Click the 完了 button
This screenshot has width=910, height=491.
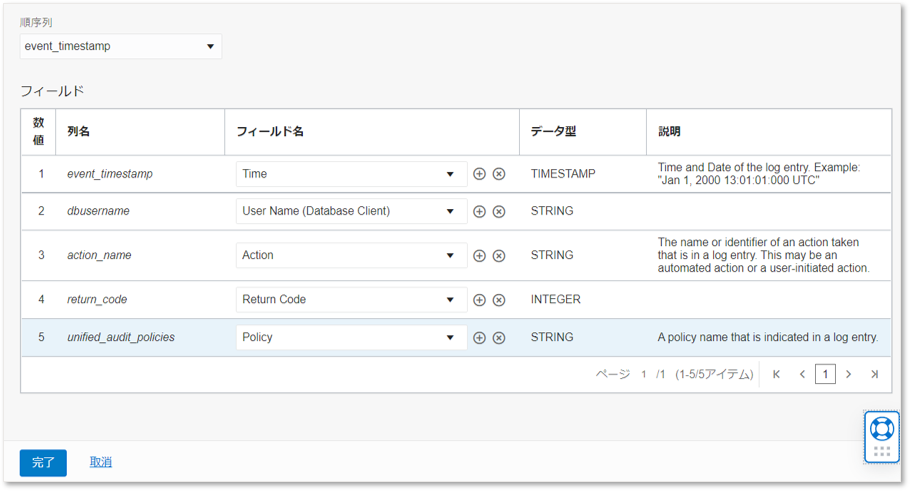(x=43, y=463)
